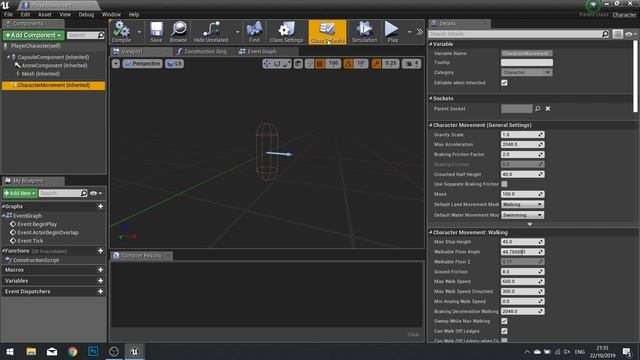Open Class Settings
The width and height of the screenshot is (640, 360).
286,32
